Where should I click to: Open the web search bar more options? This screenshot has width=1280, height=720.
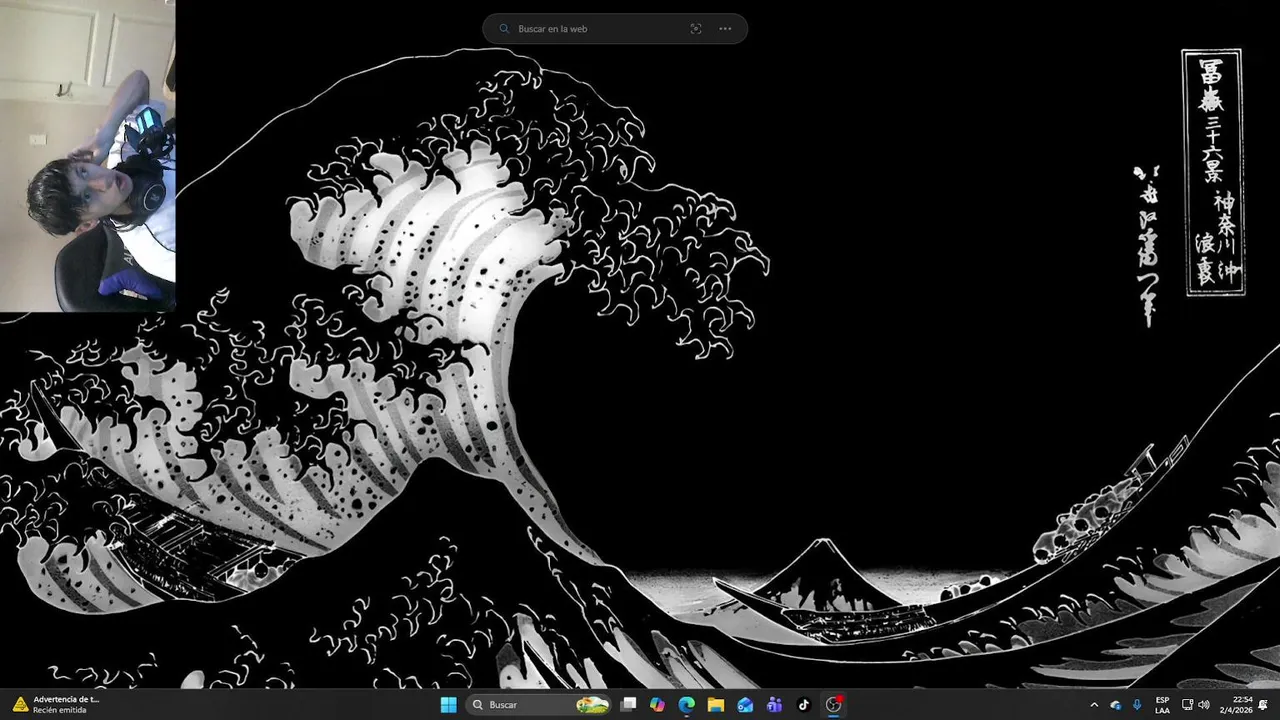tap(725, 29)
